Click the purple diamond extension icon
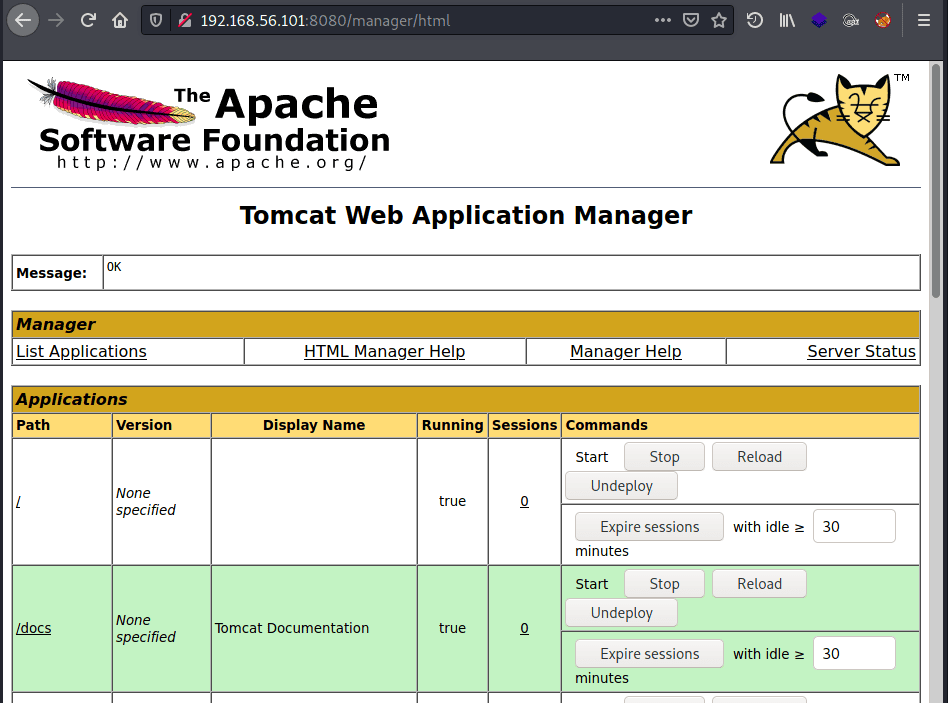The width and height of the screenshot is (948, 703). pos(819,21)
